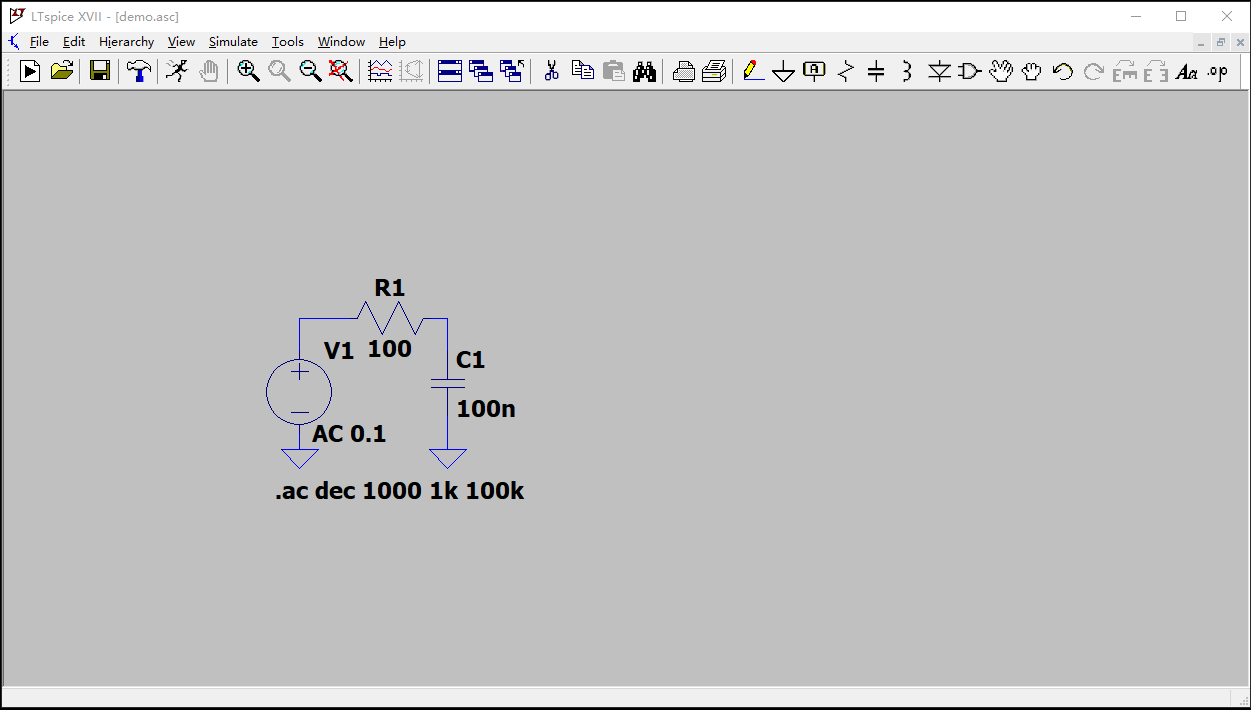Click the New Schematic toolbar icon

(x=31, y=71)
